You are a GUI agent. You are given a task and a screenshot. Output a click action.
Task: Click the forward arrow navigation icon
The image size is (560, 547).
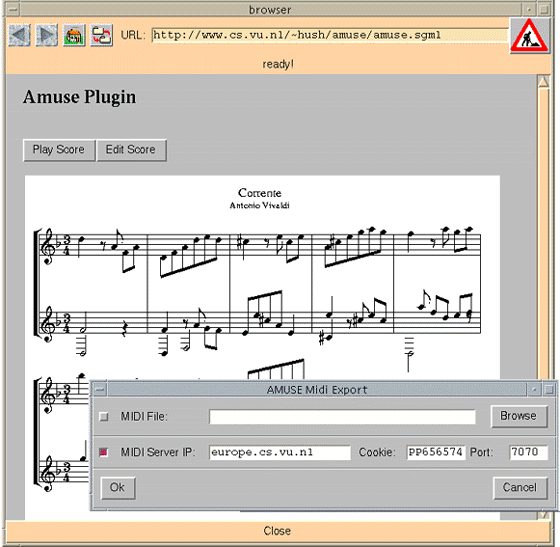point(46,35)
